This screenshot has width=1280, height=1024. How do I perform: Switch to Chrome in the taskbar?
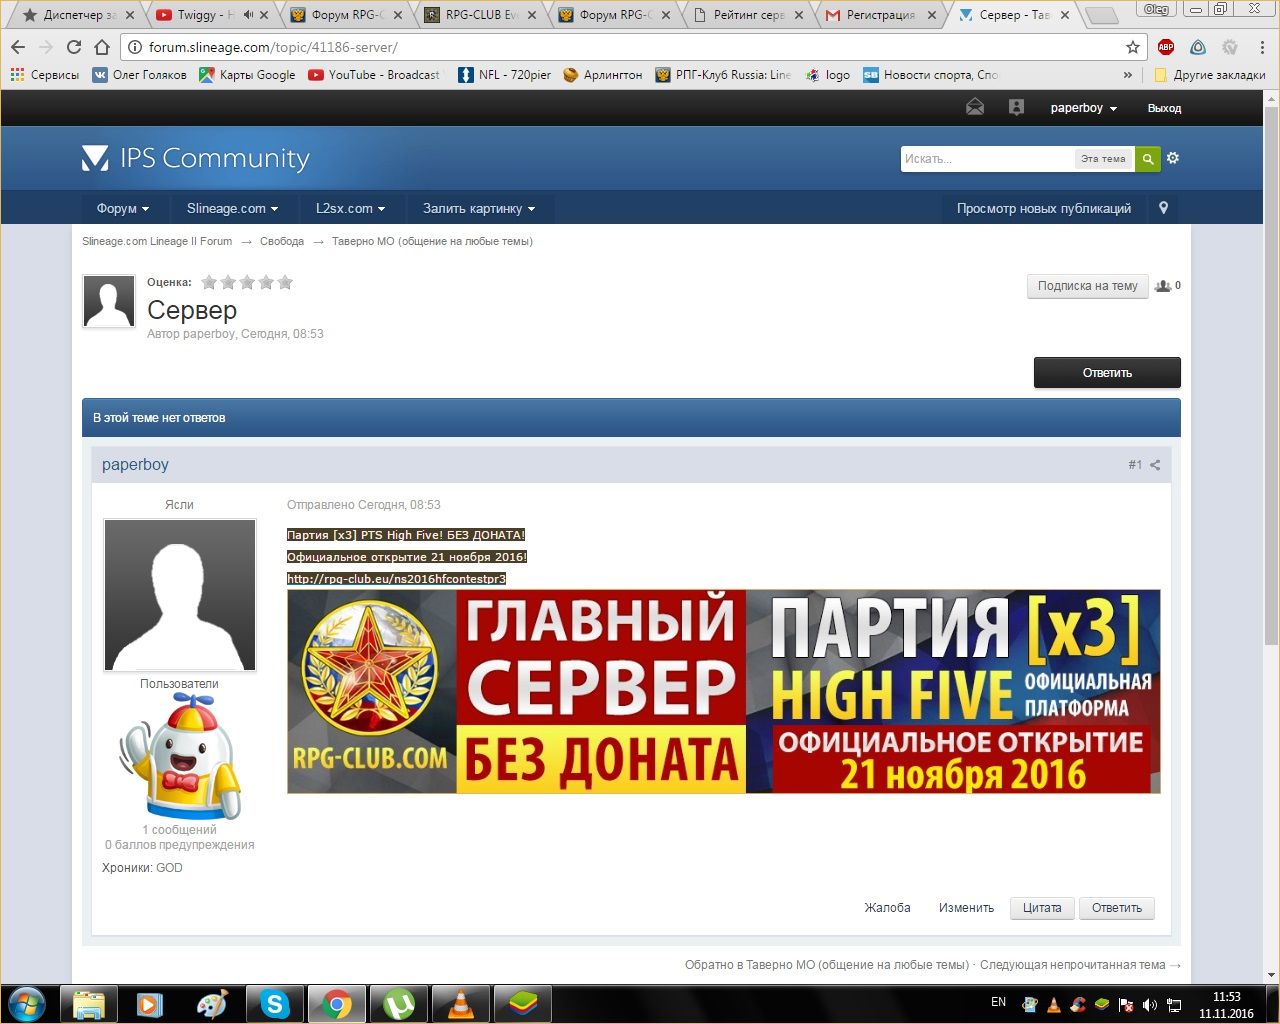point(336,1004)
